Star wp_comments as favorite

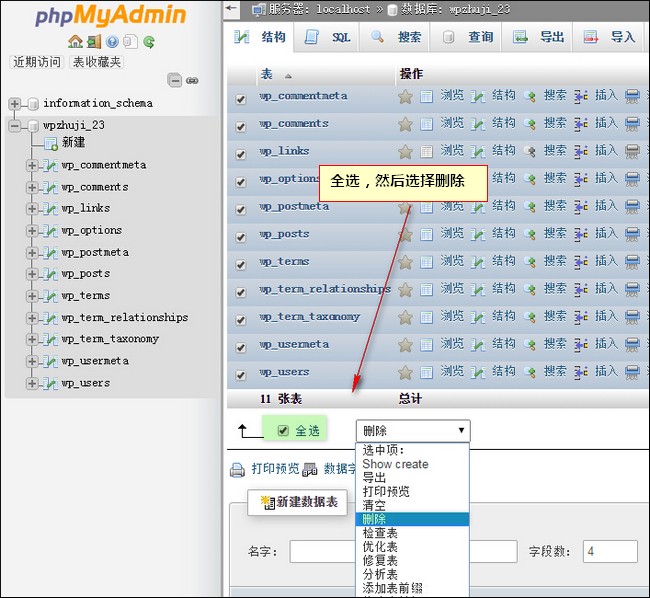coord(405,124)
